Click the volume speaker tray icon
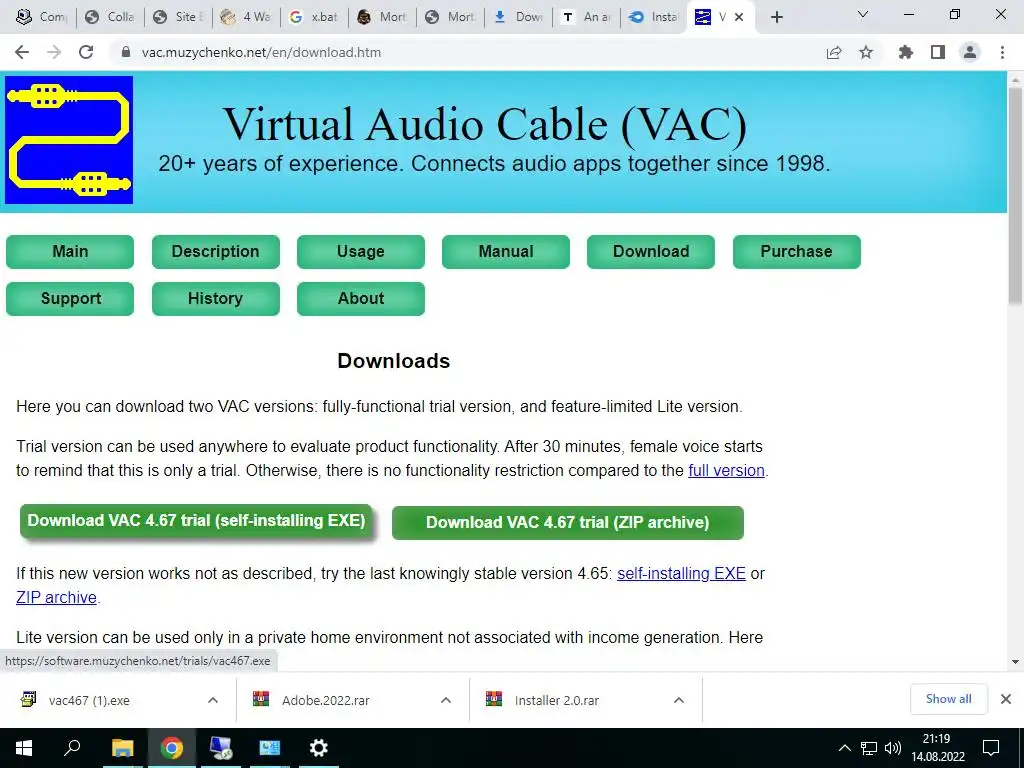The width and height of the screenshot is (1024, 768). (x=893, y=748)
